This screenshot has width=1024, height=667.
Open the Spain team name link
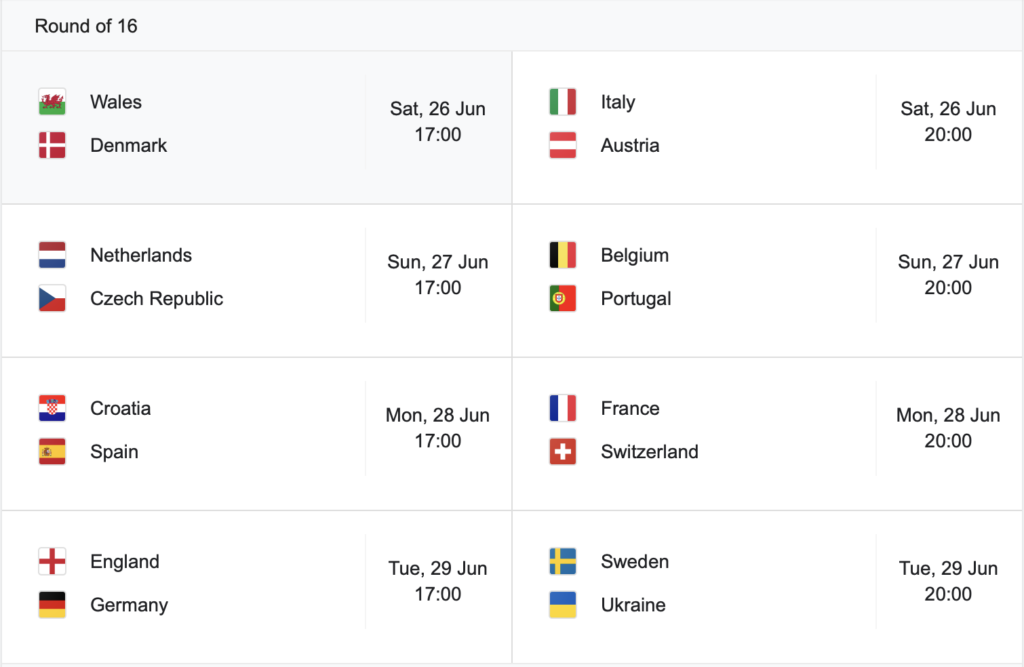click(x=114, y=452)
